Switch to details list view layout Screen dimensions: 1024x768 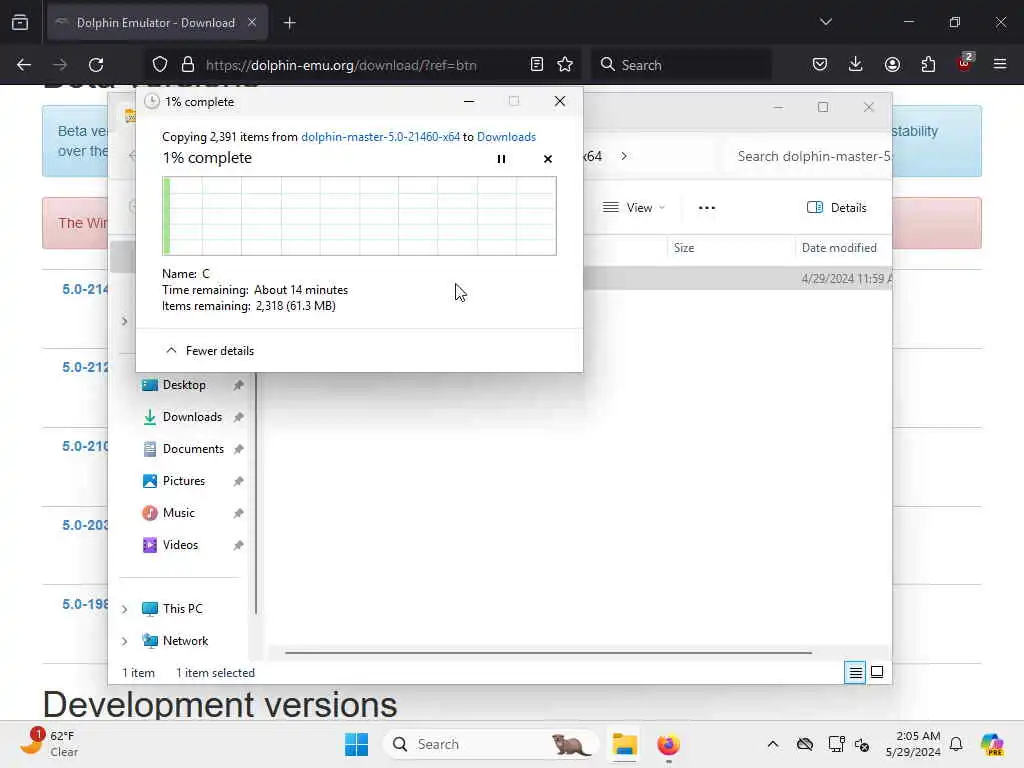coord(855,672)
